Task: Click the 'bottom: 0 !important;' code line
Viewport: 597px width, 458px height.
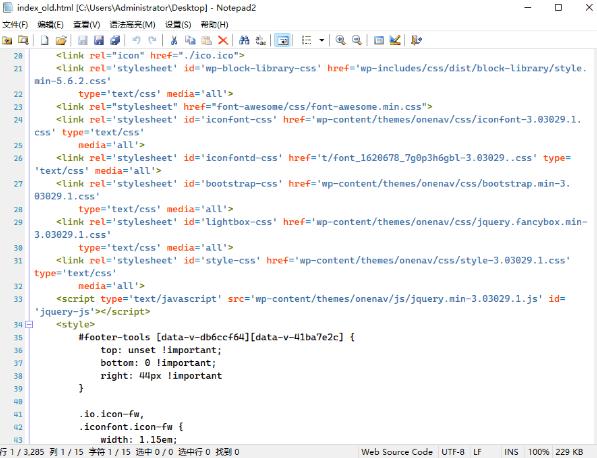Action: click(158, 363)
